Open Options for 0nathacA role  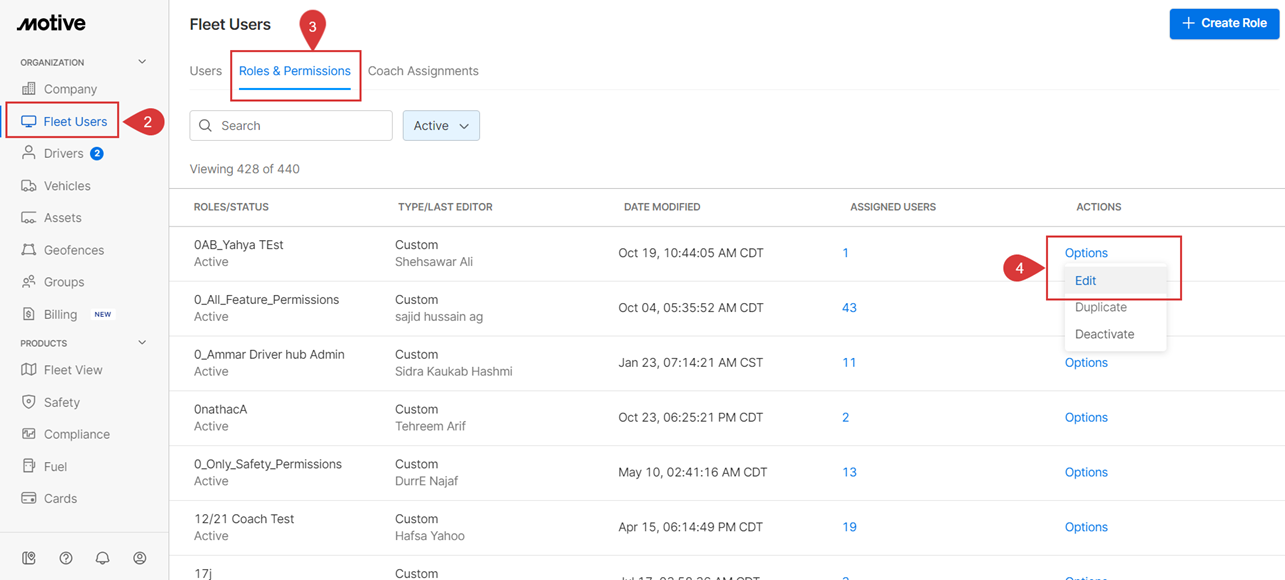(x=1086, y=418)
